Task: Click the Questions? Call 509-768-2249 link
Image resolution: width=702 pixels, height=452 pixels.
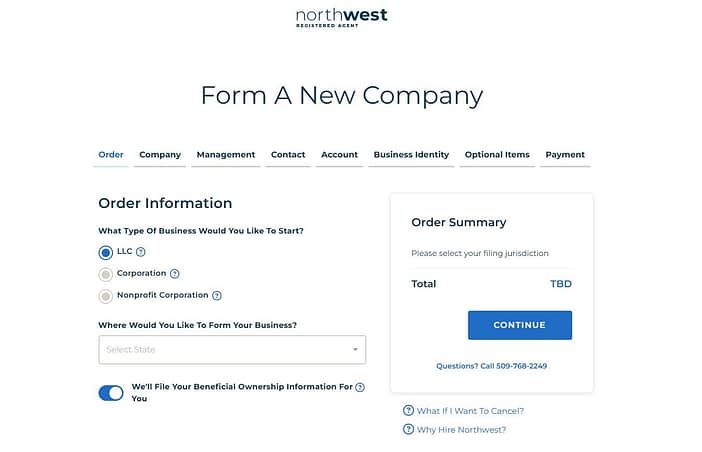Action: point(492,366)
